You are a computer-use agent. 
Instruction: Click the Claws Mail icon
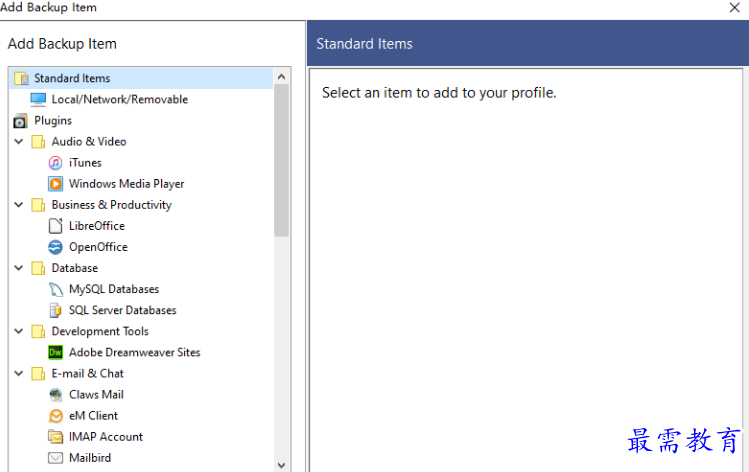click(55, 395)
